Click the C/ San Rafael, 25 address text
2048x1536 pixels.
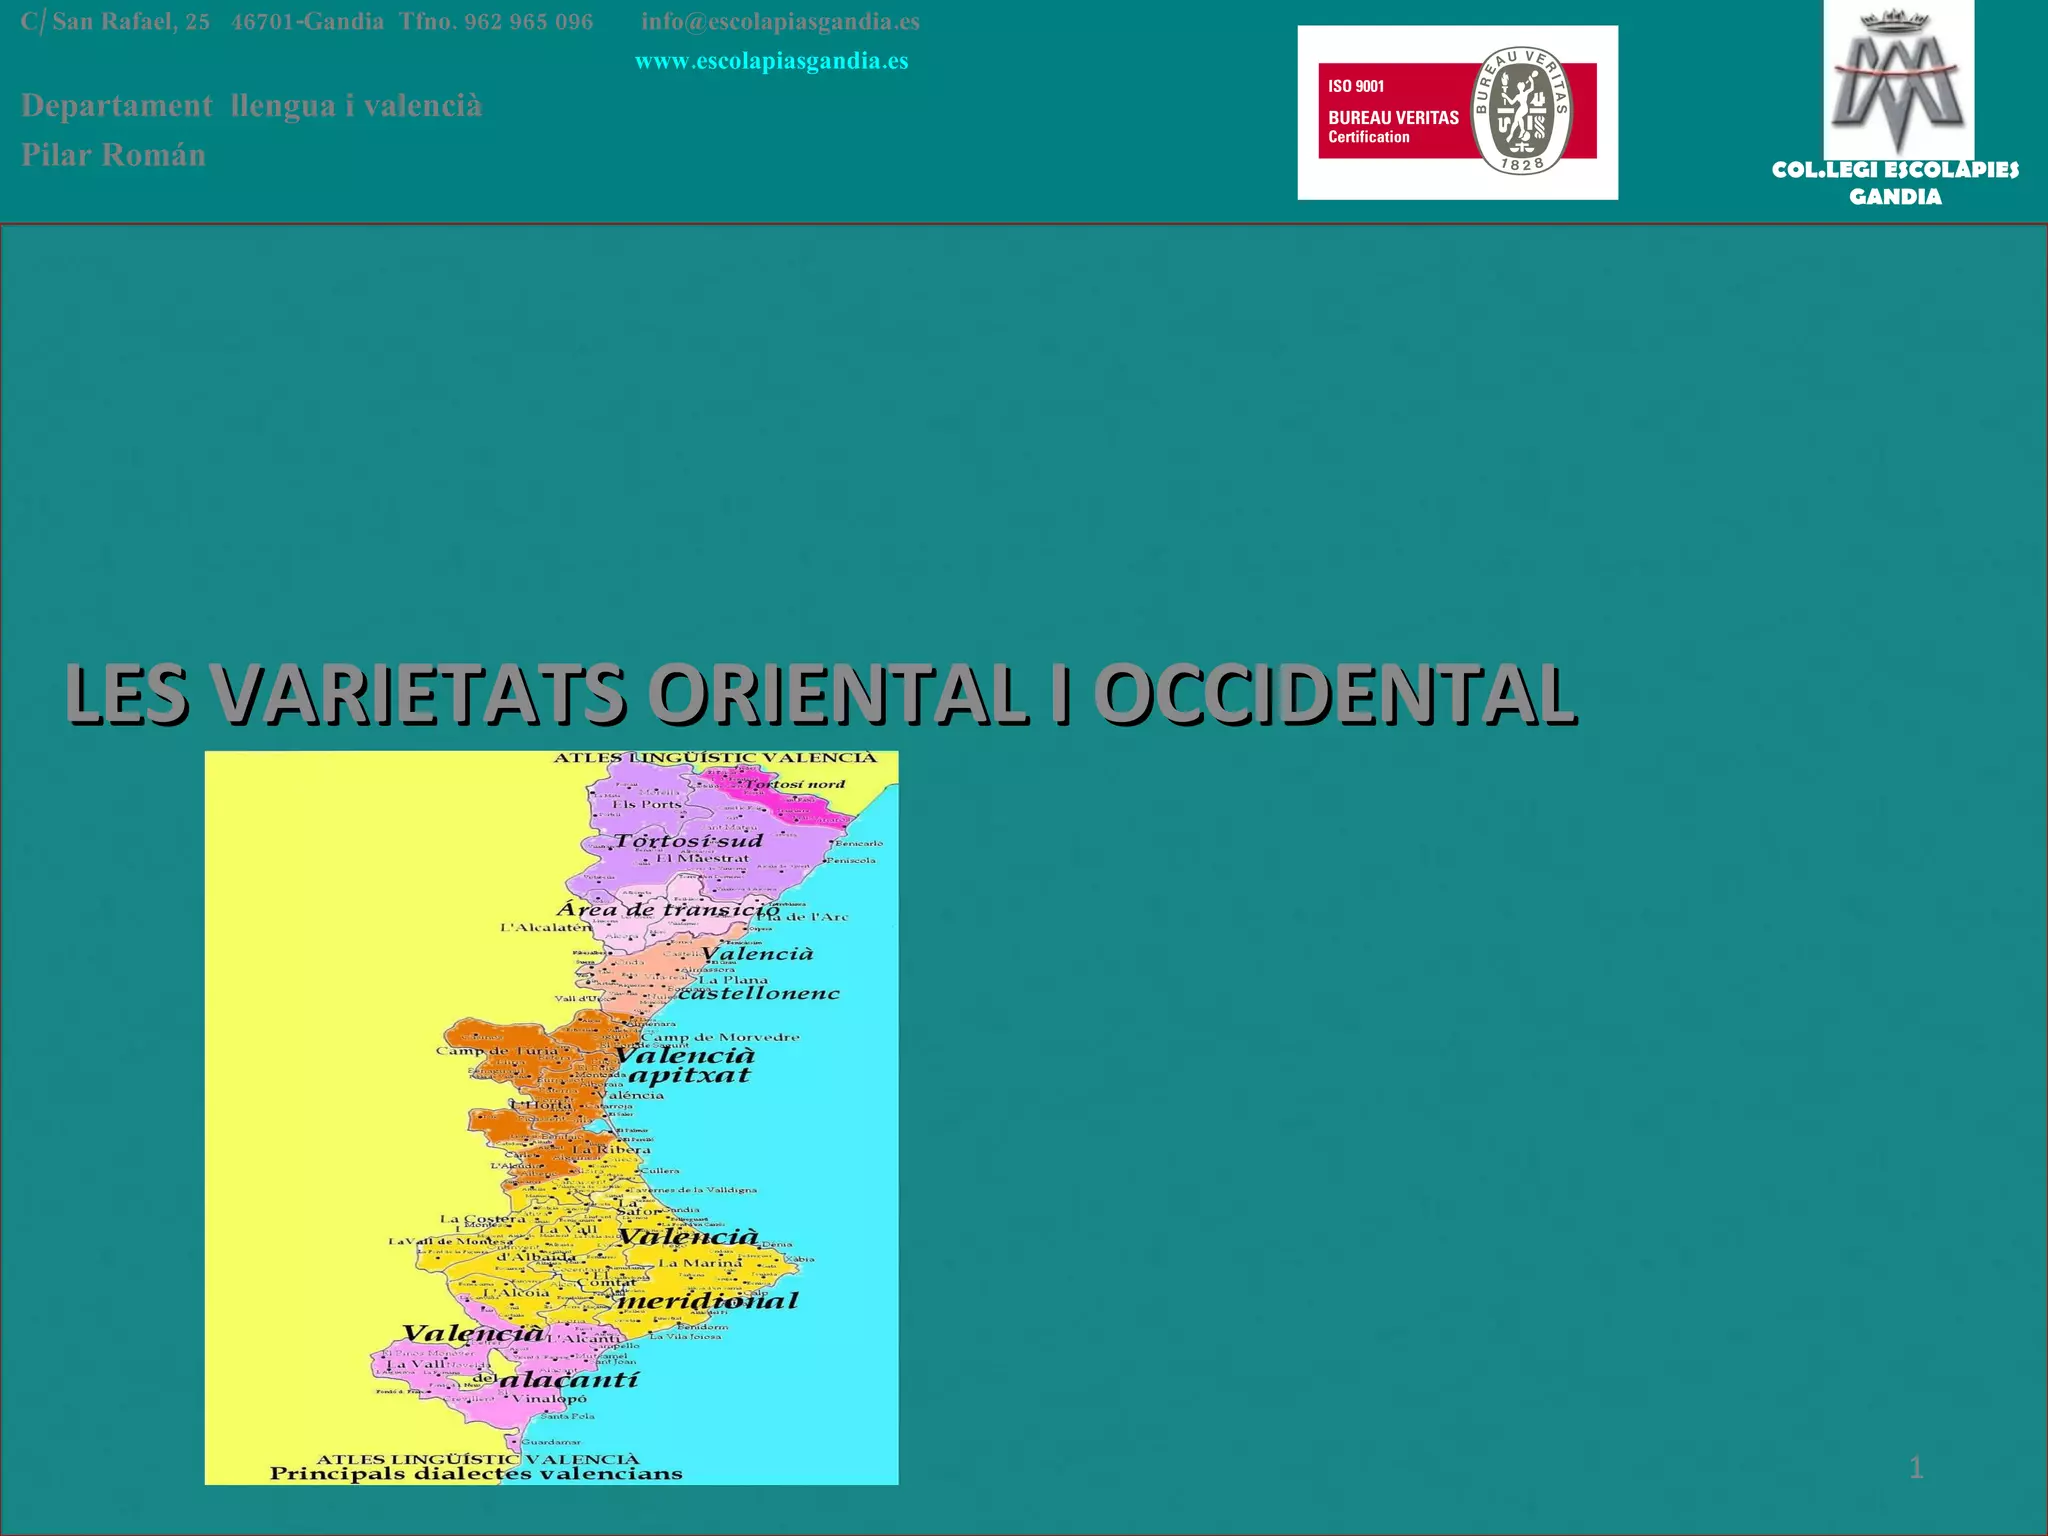point(115,22)
